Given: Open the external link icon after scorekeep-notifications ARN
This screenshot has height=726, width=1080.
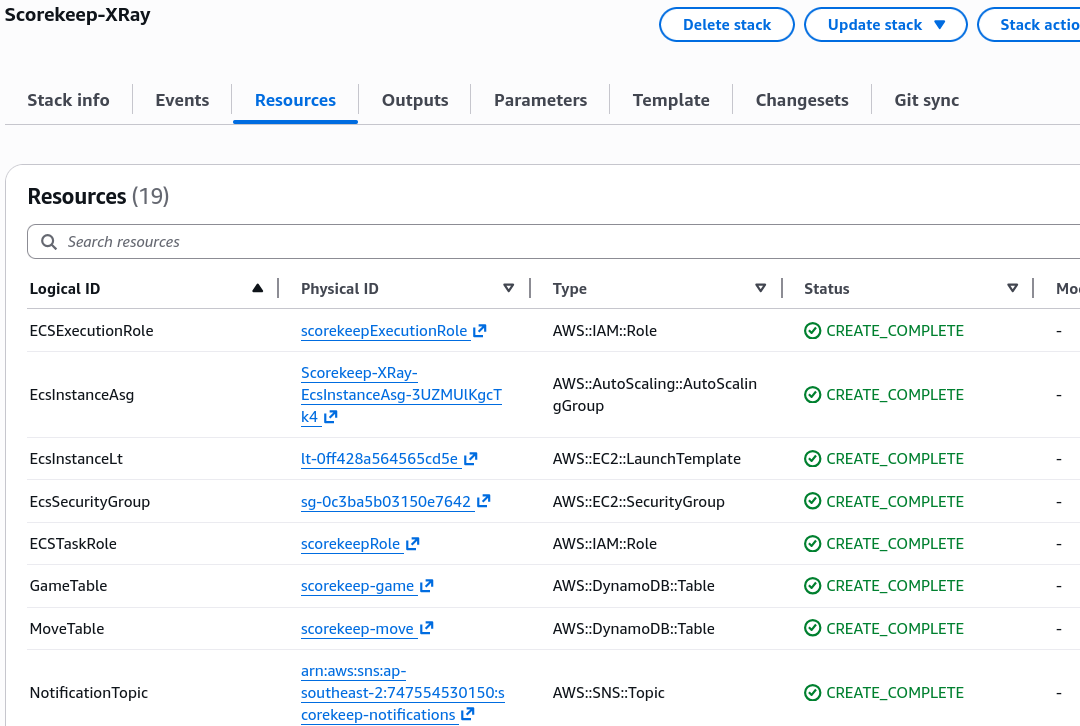Looking at the screenshot, I should tap(468, 714).
